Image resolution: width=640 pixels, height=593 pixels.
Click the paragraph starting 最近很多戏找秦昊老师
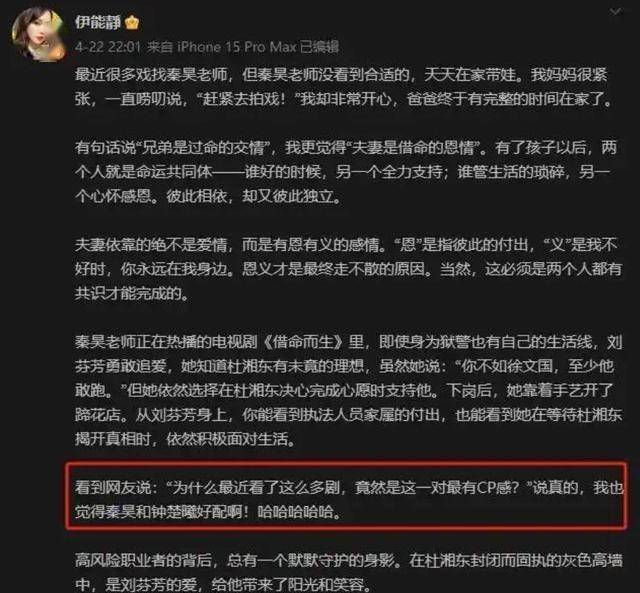point(344,87)
